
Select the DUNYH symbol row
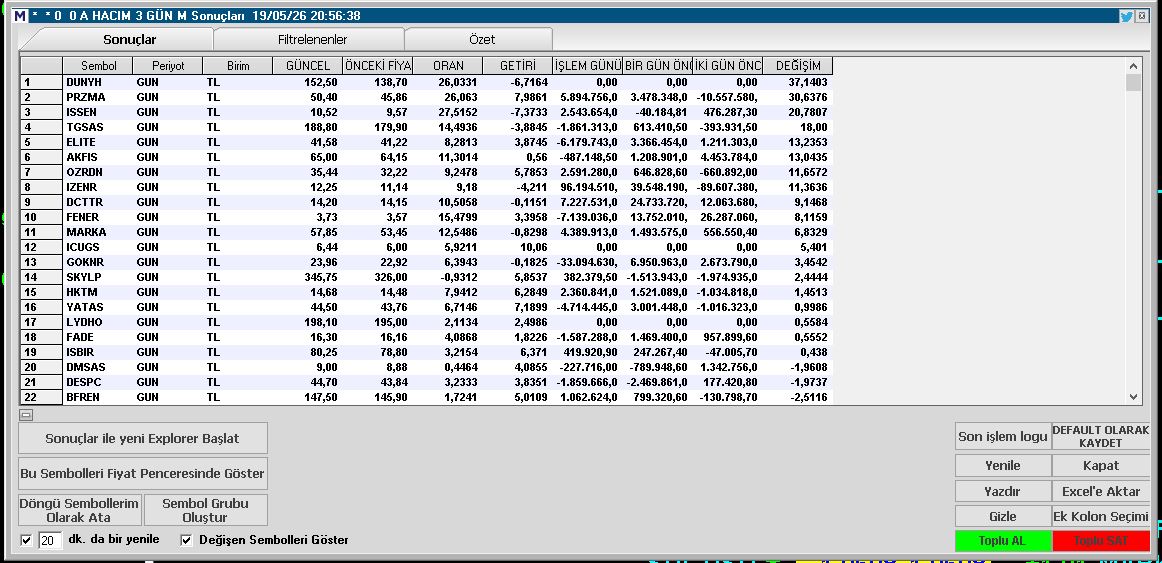(426, 82)
